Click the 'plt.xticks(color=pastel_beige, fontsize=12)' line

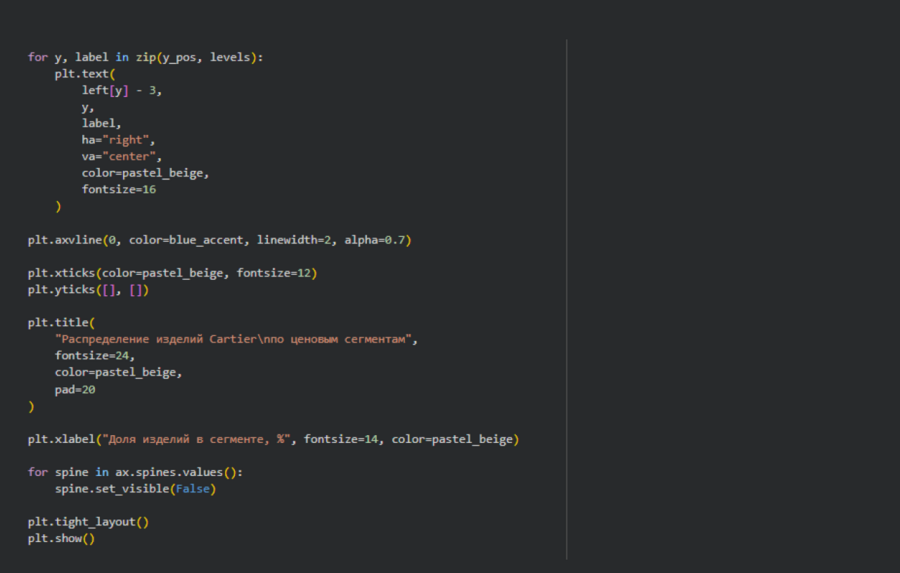[172, 273]
